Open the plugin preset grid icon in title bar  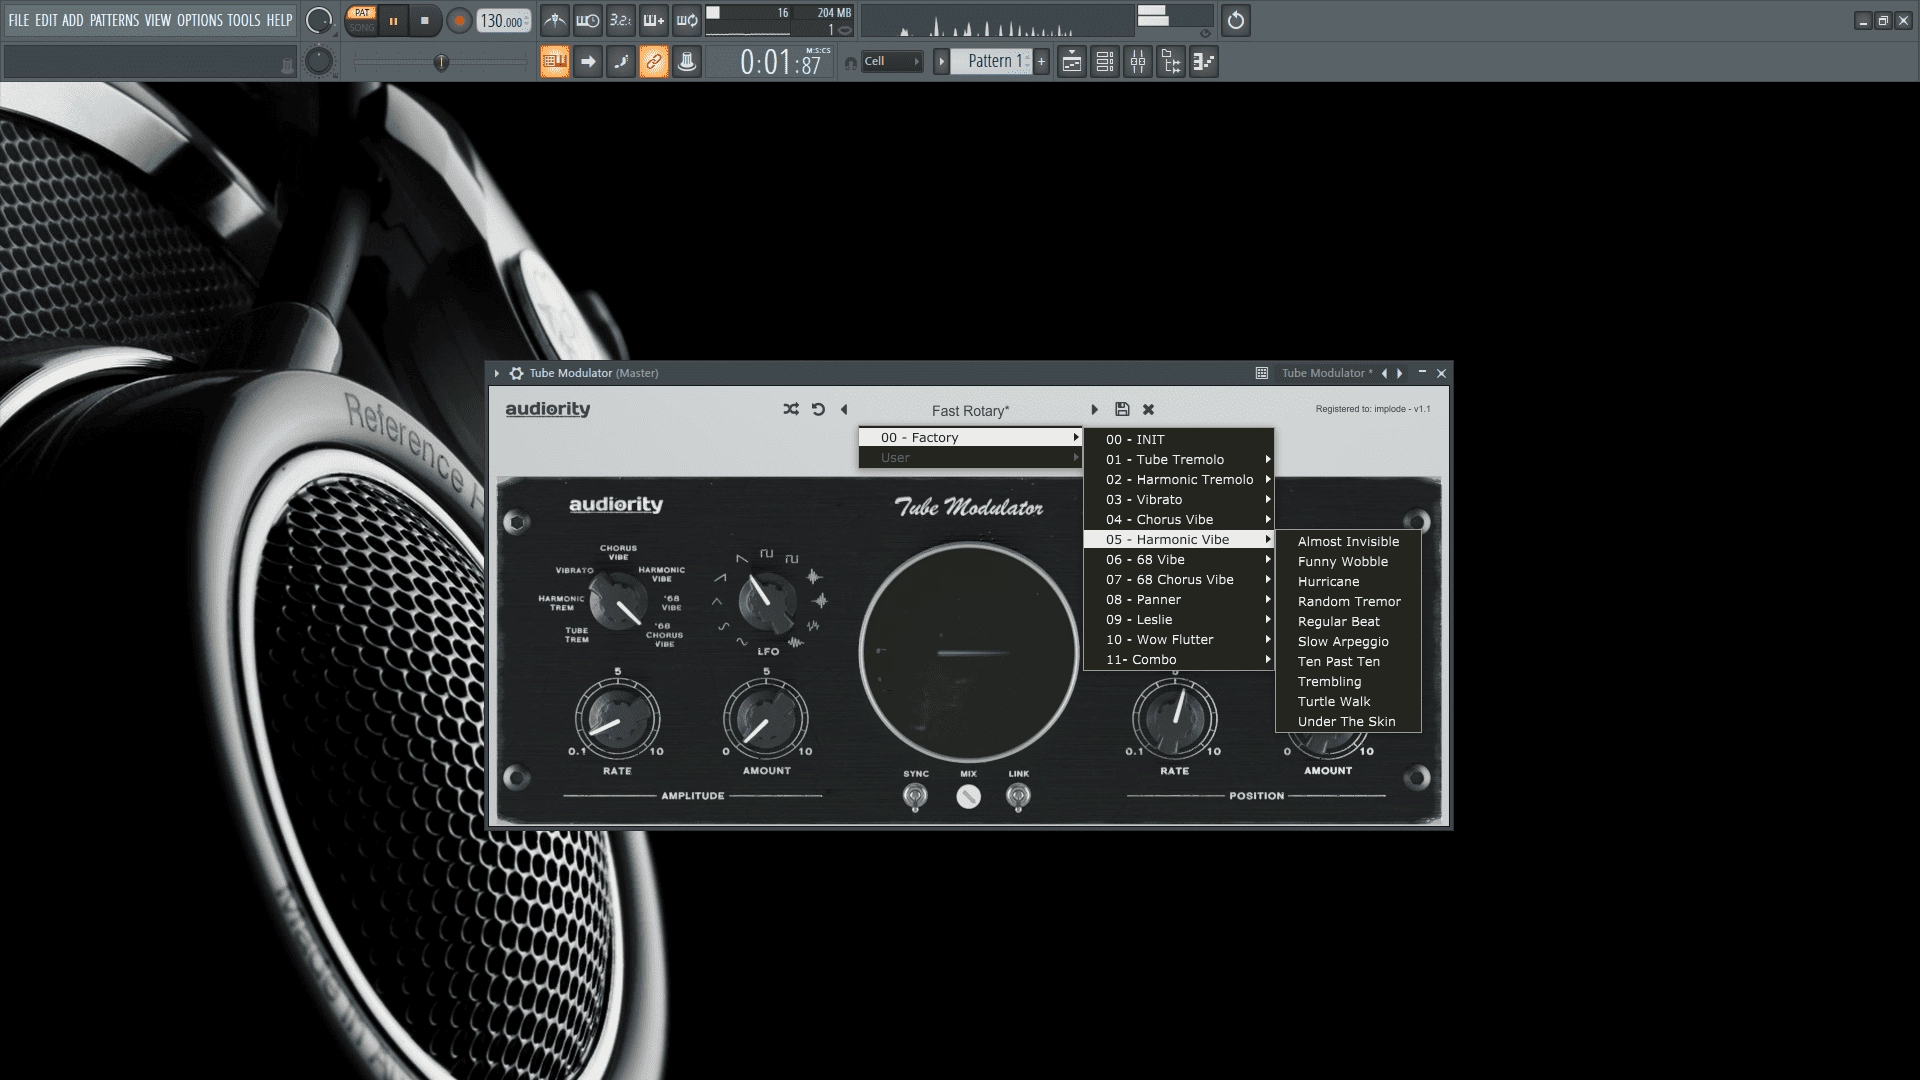1262,373
